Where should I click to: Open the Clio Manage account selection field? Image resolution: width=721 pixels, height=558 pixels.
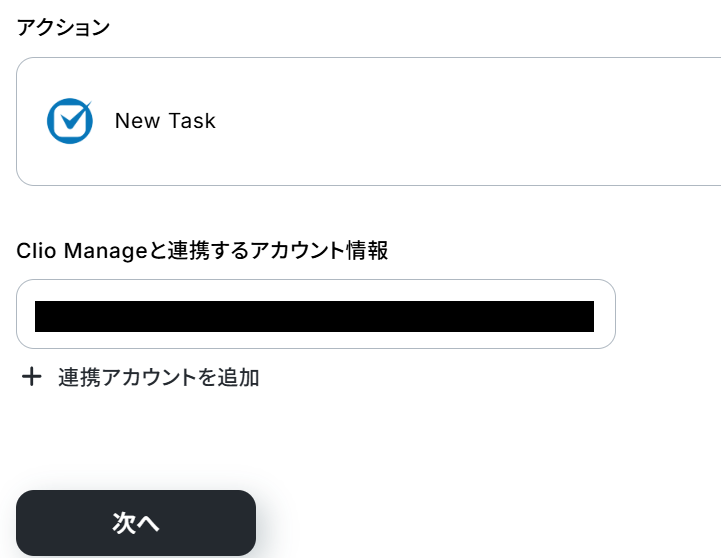coord(315,314)
